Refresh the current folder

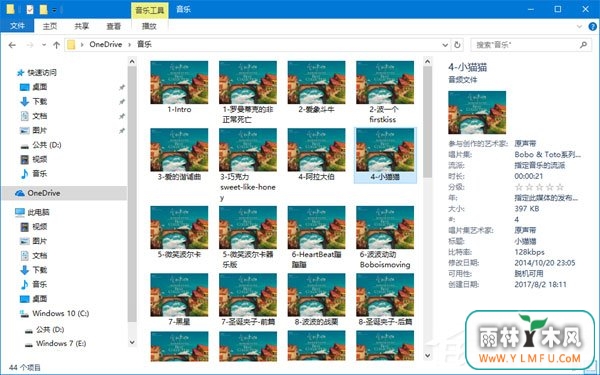457,45
